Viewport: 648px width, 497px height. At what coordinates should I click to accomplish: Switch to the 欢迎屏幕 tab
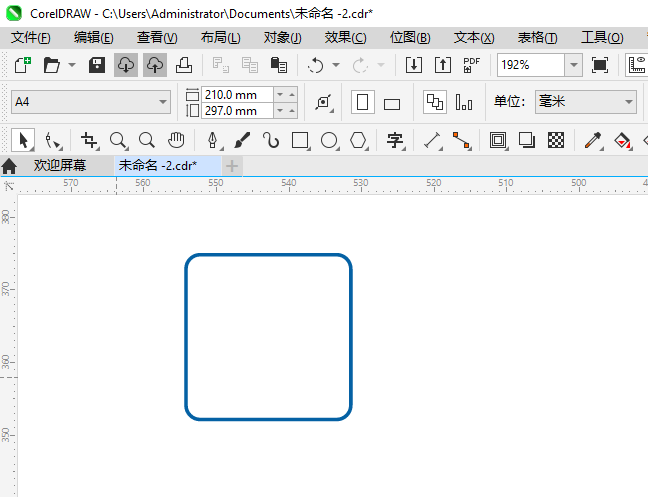coord(60,166)
